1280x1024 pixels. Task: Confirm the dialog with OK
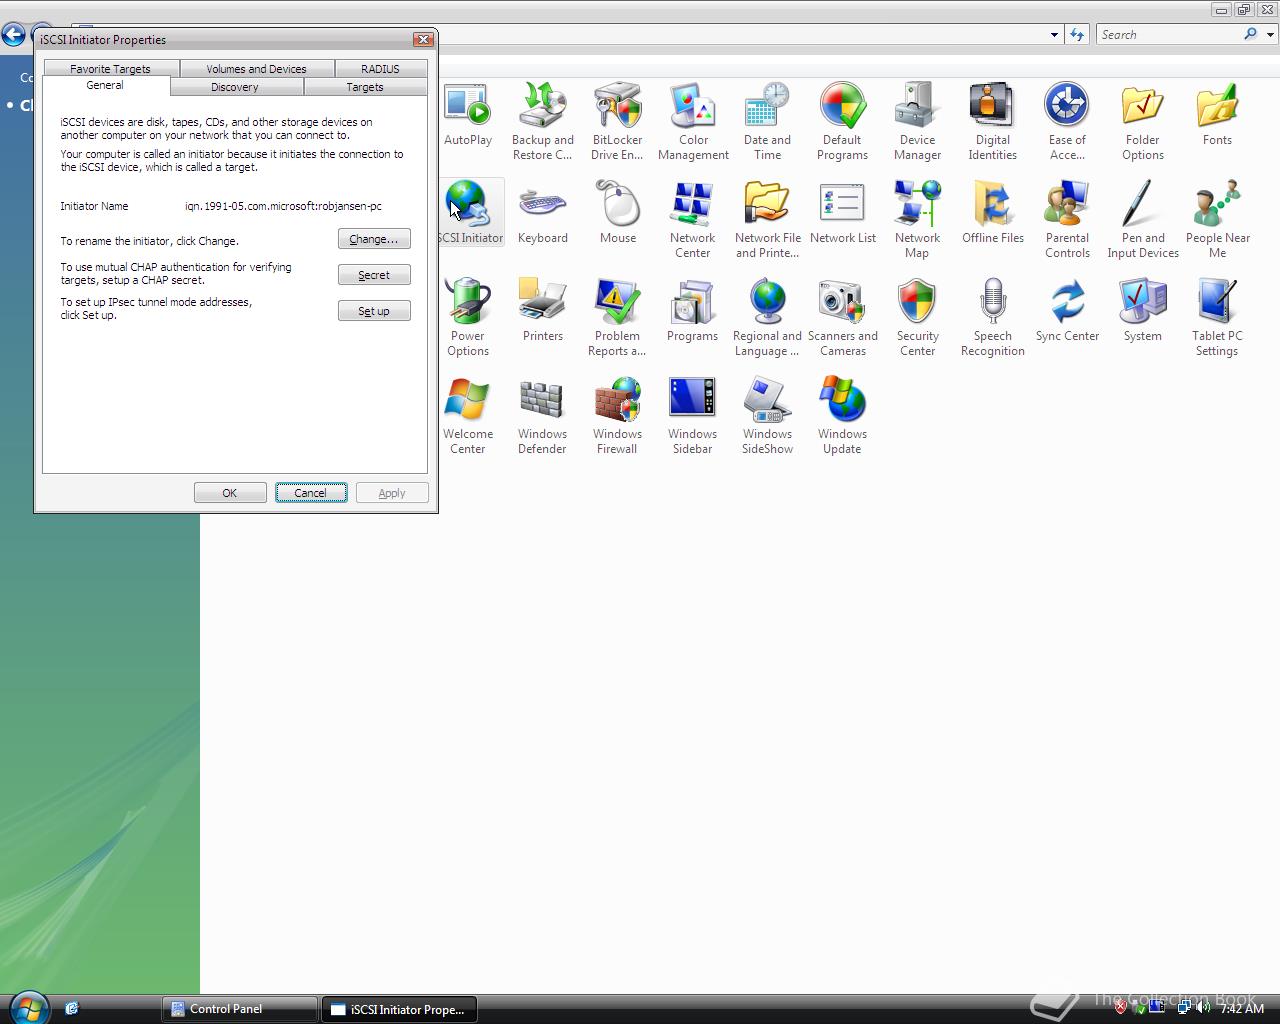230,493
